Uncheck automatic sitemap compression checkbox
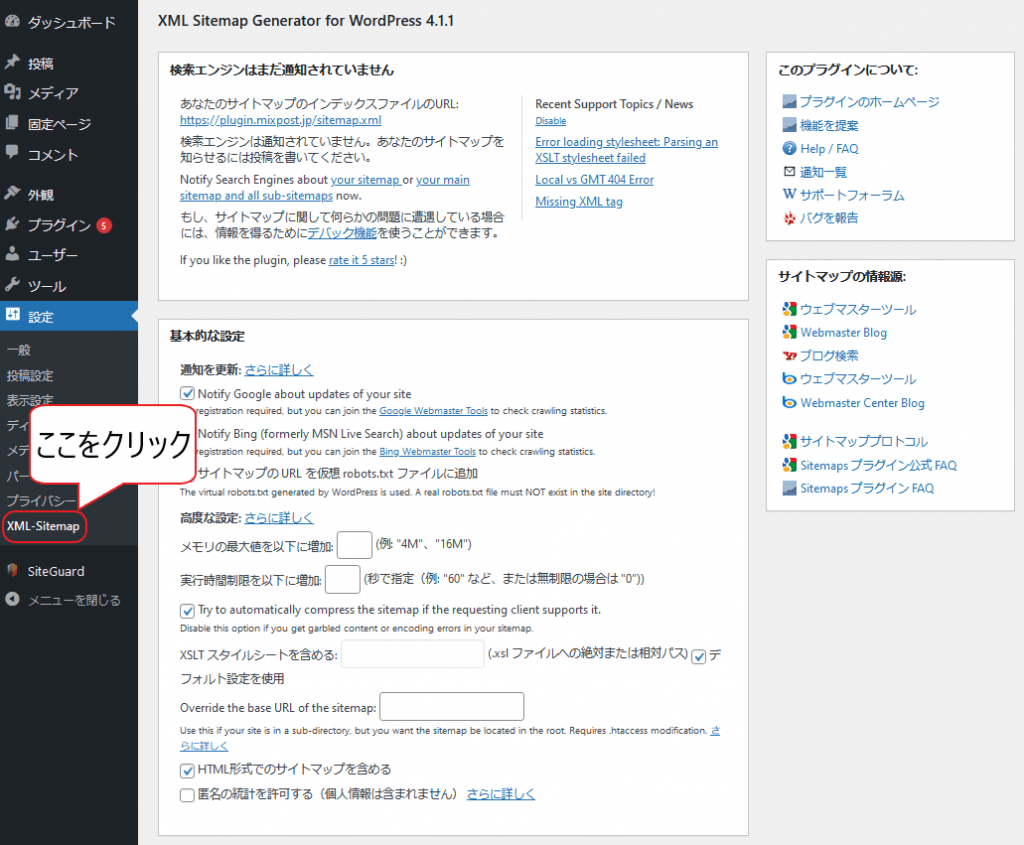Image resolution: width=1024 pixels, height=845 pixels. 187,610
